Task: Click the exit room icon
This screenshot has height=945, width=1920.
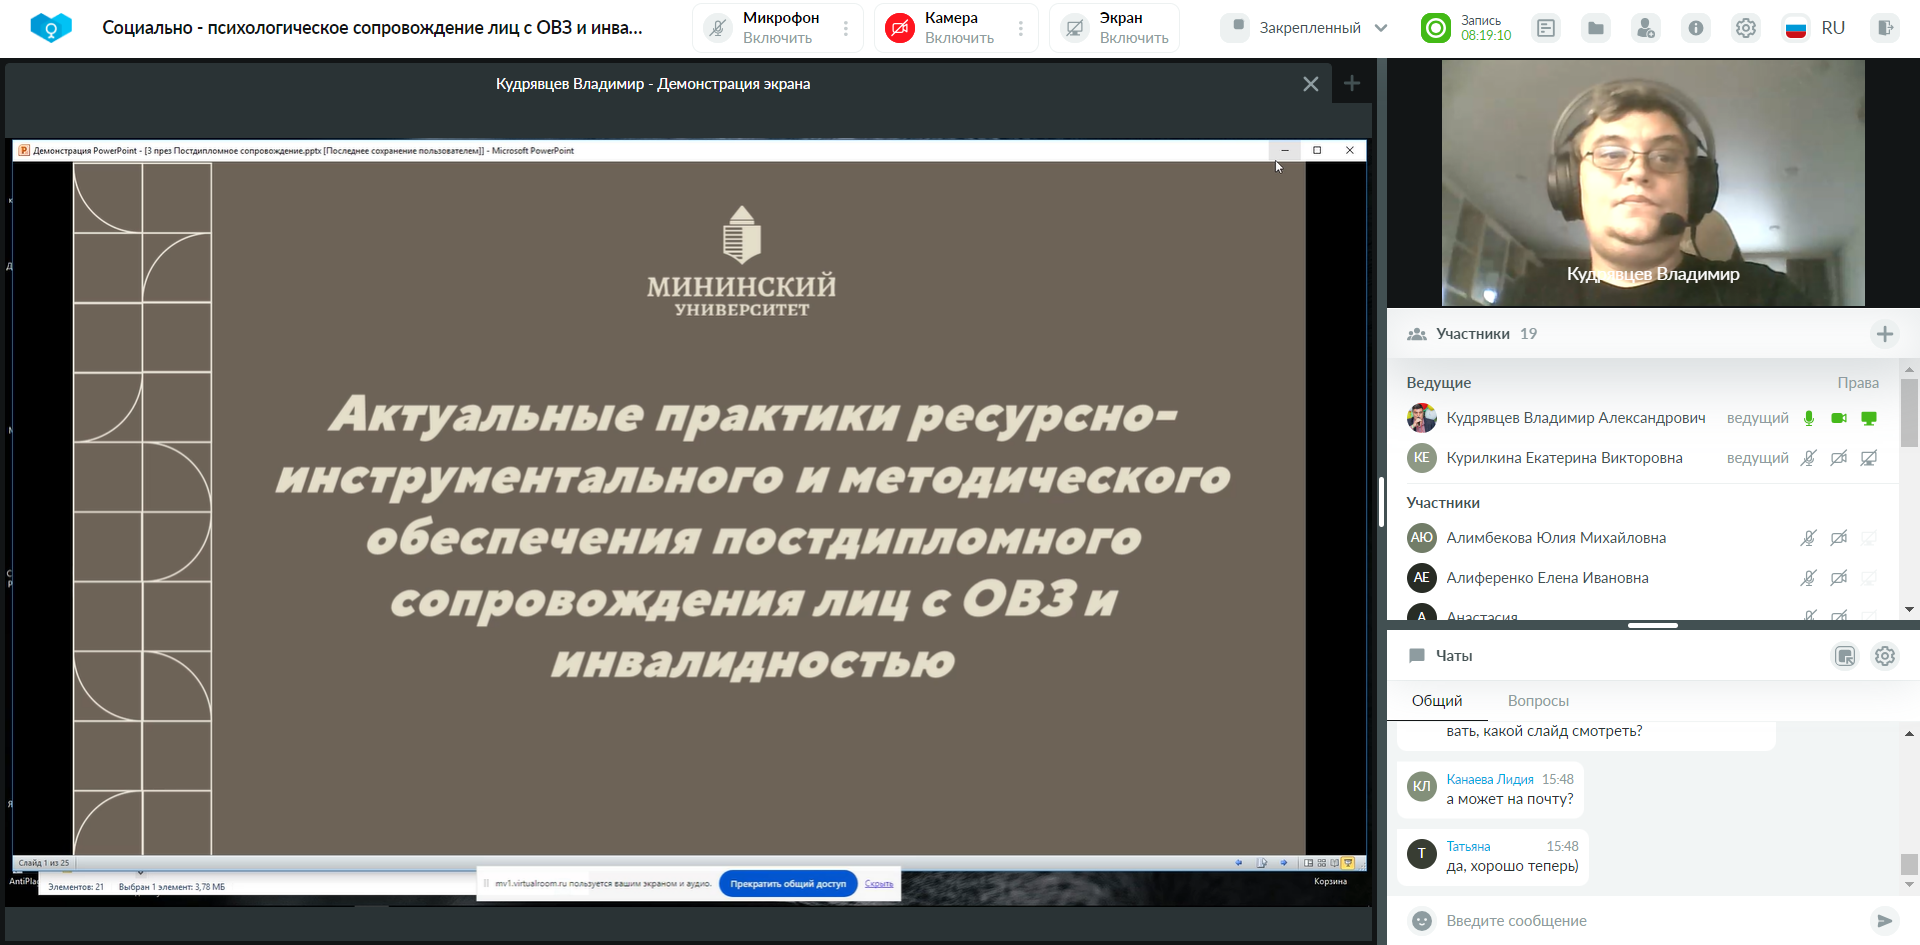Action: coord(1885,28)
